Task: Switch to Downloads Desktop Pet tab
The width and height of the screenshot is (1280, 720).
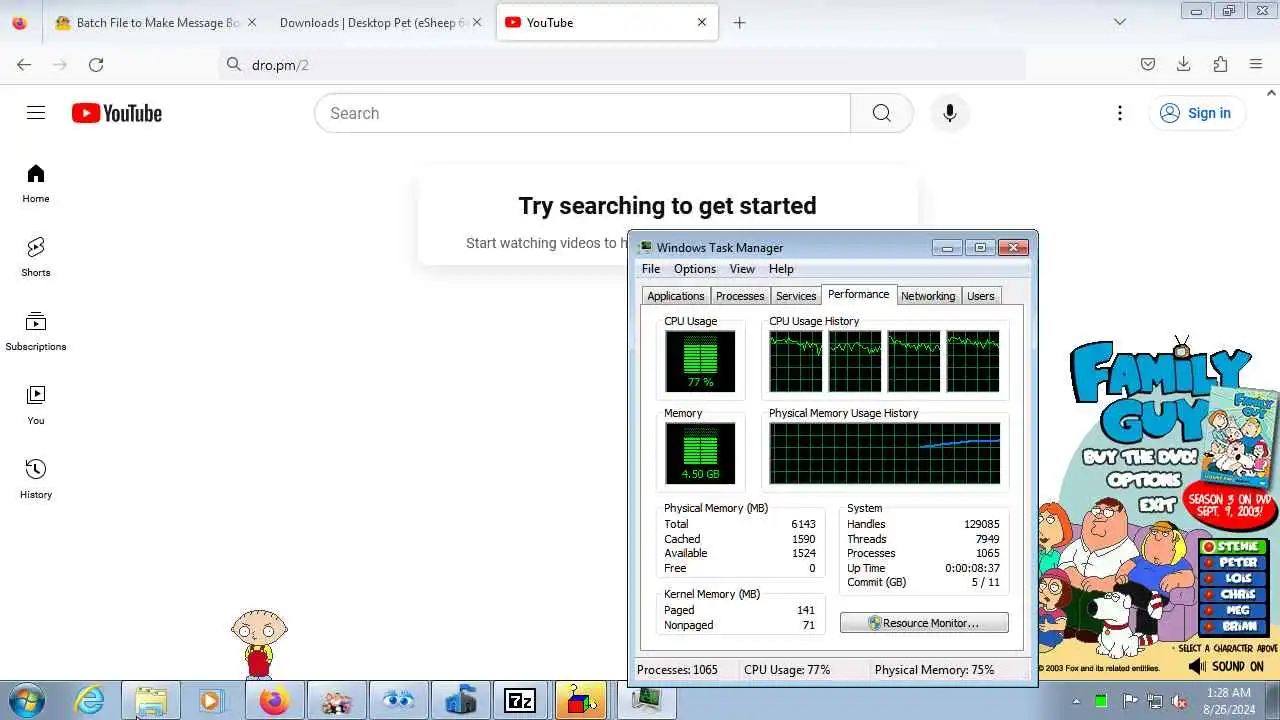Action: (373, 22)
